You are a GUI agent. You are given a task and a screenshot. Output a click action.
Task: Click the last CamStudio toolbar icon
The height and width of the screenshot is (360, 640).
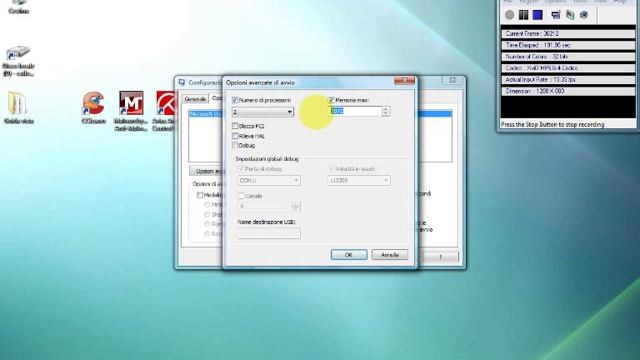point(584,15)
